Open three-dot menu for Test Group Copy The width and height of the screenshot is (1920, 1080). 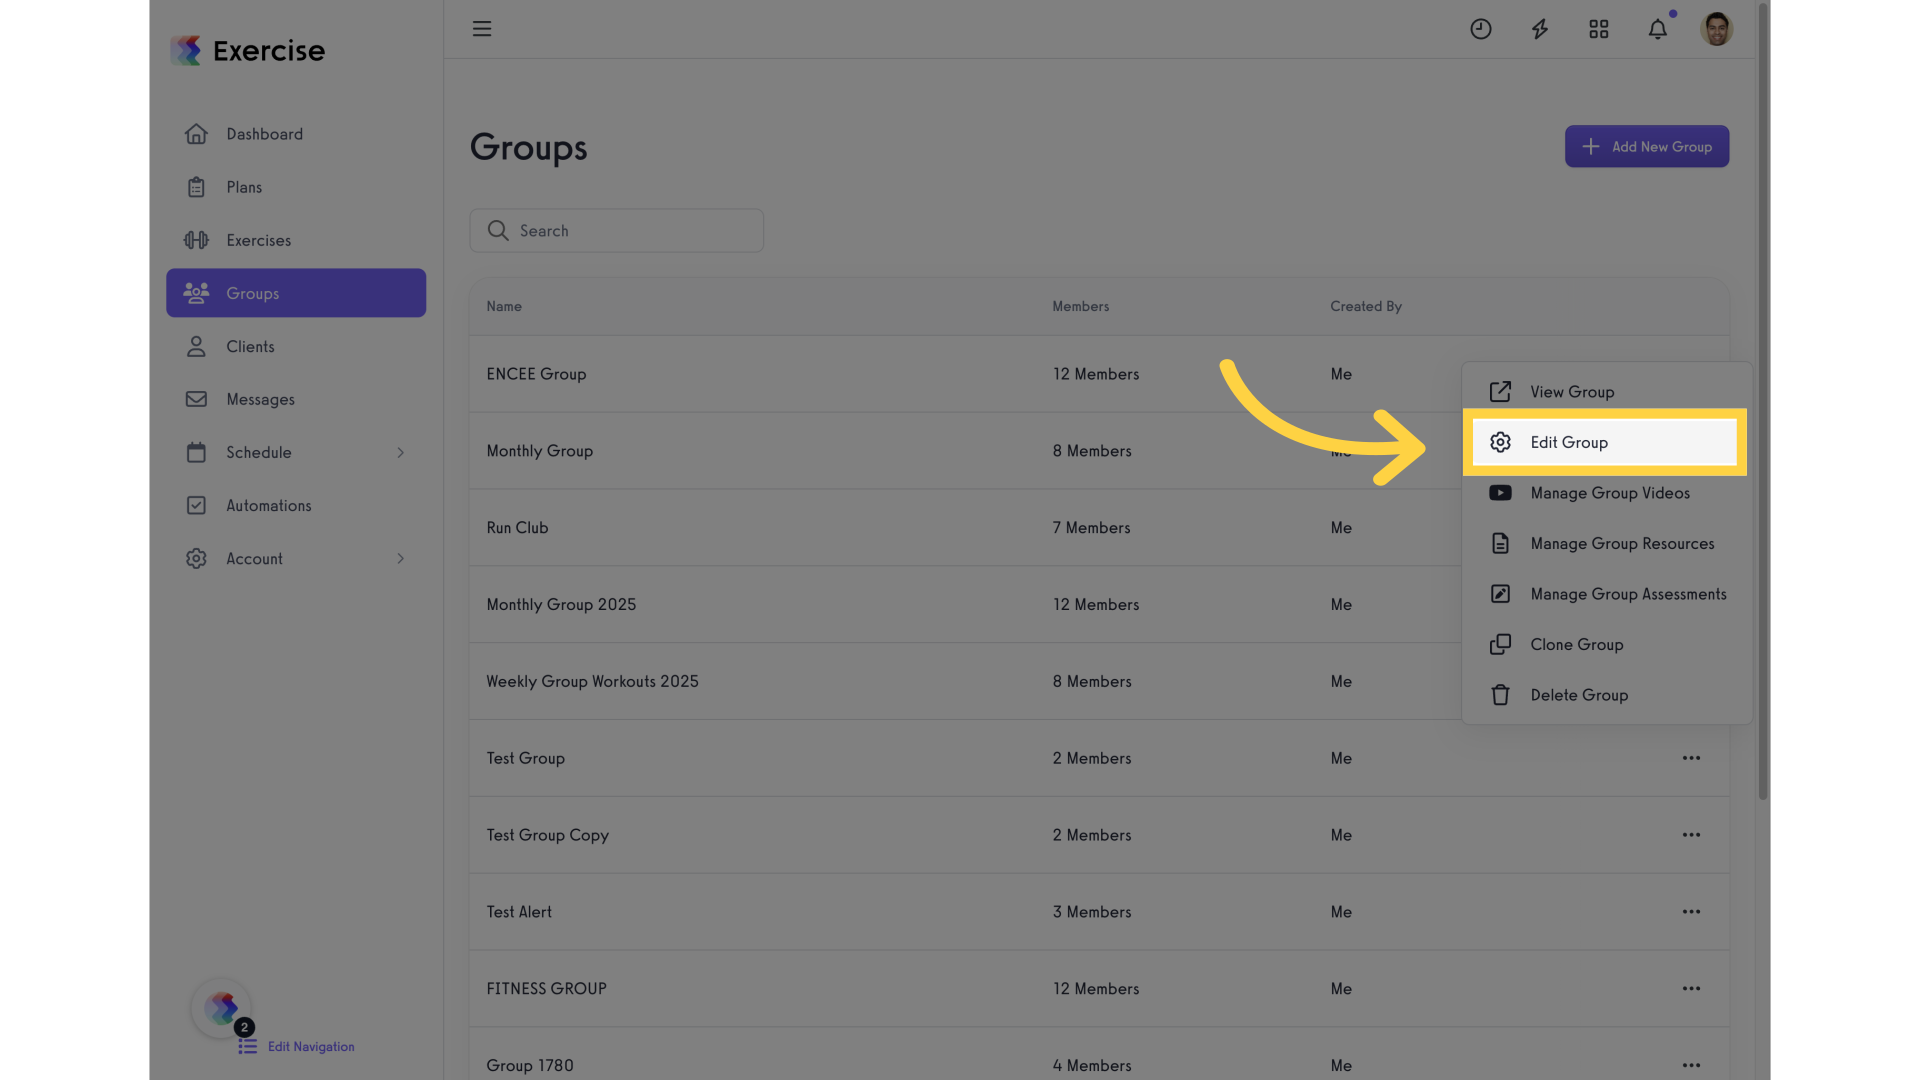[x=1691, y=835]
